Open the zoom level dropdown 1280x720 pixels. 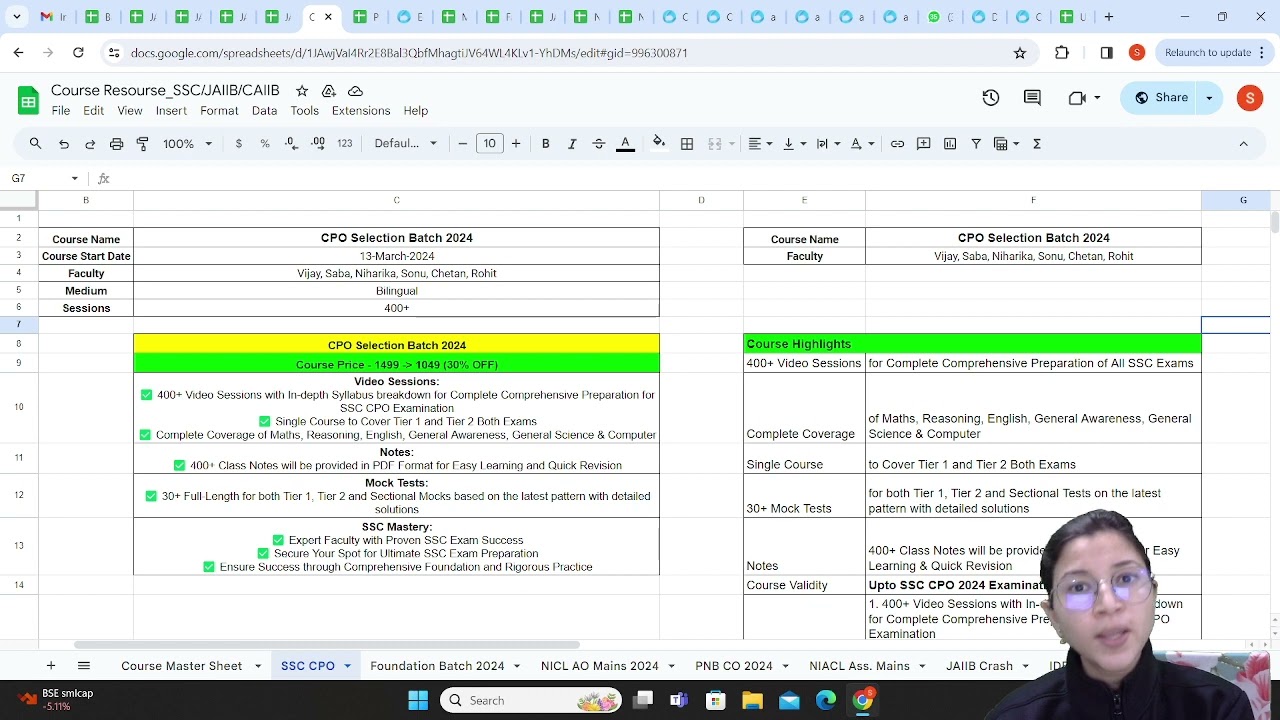pos(186,143)
